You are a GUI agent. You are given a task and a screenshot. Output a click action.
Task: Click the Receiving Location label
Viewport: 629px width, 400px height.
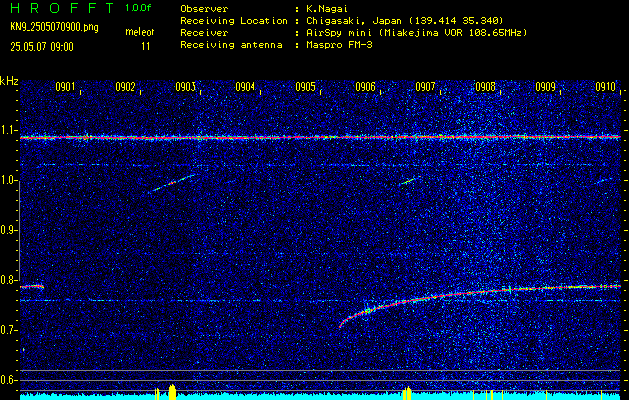tap(234, 20)
